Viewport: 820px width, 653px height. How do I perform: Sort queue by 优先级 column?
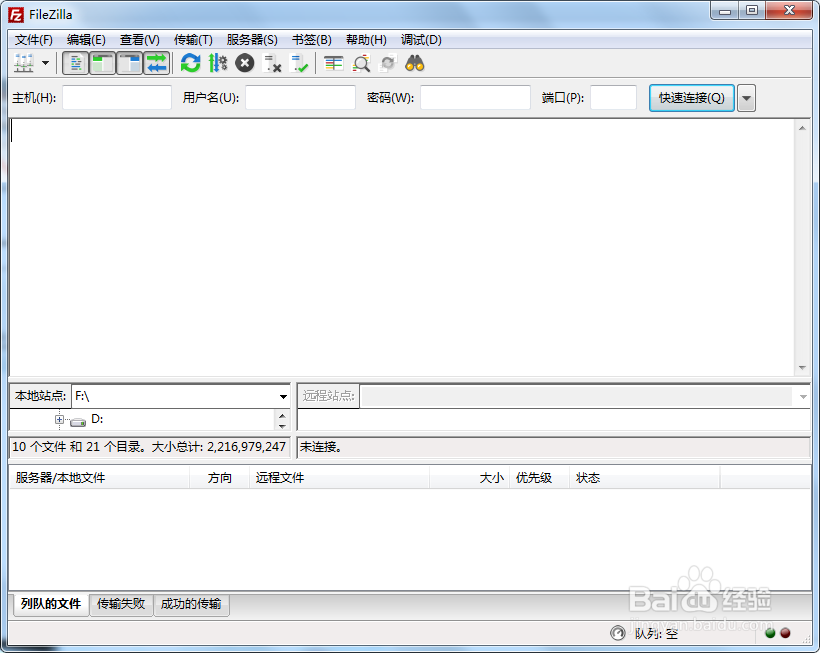539,477
